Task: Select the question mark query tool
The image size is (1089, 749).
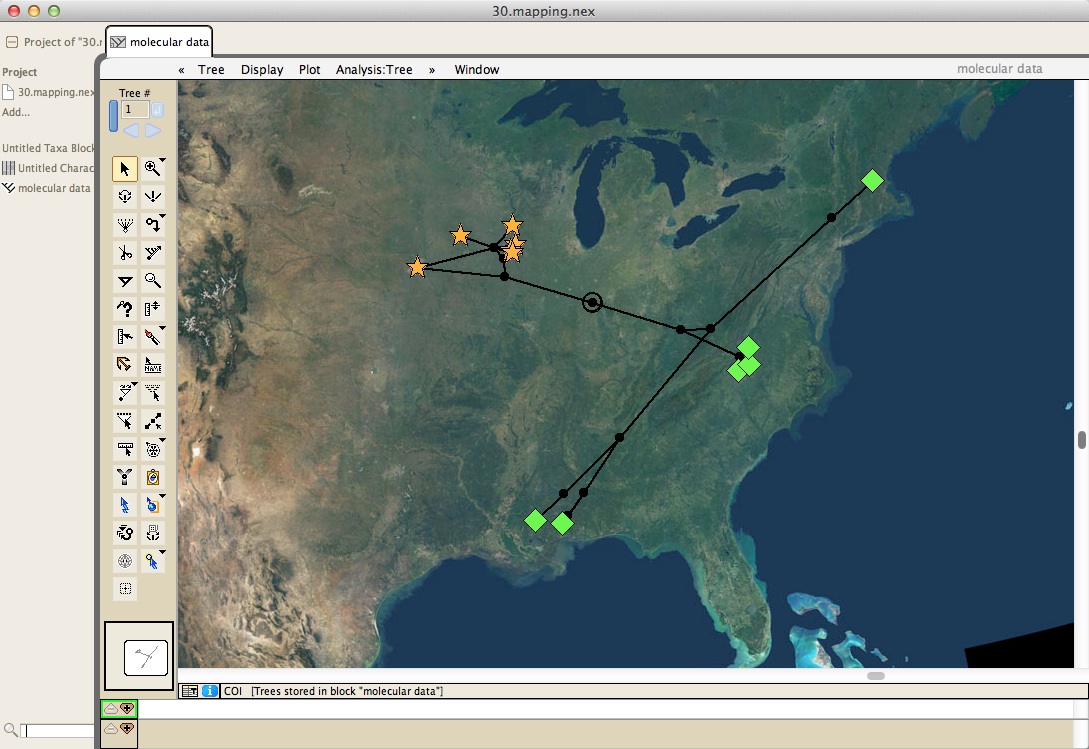Action: pos(125,309)
